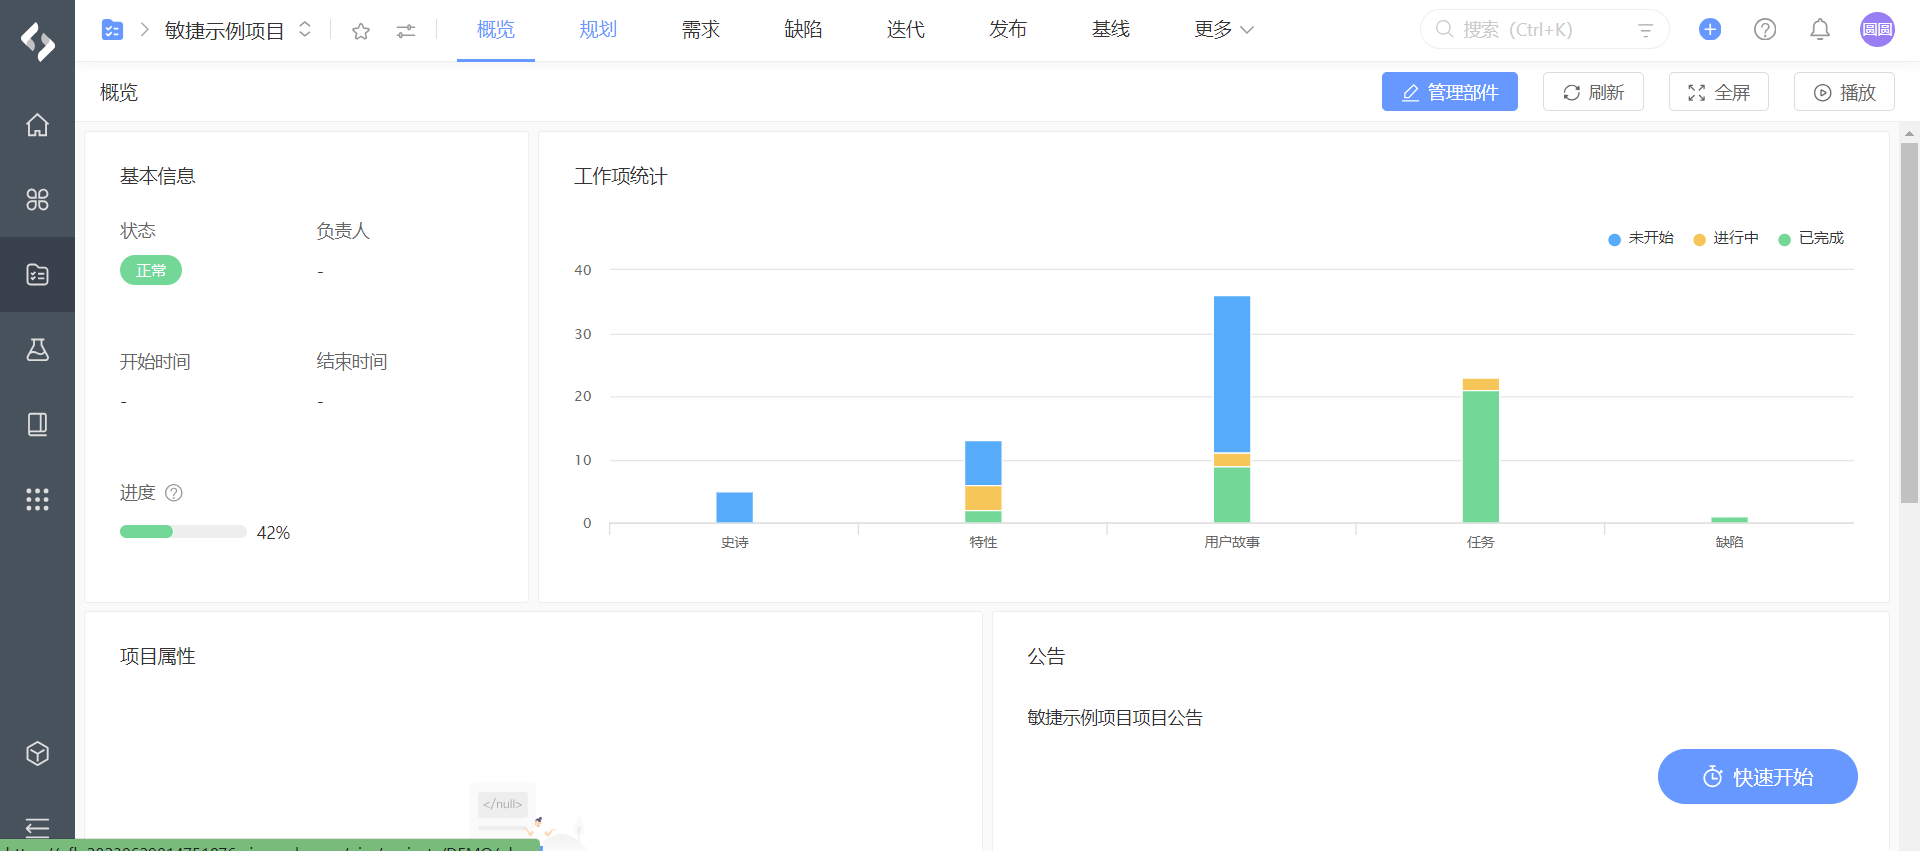Switch to the 规划 tab

pos(598,29)
